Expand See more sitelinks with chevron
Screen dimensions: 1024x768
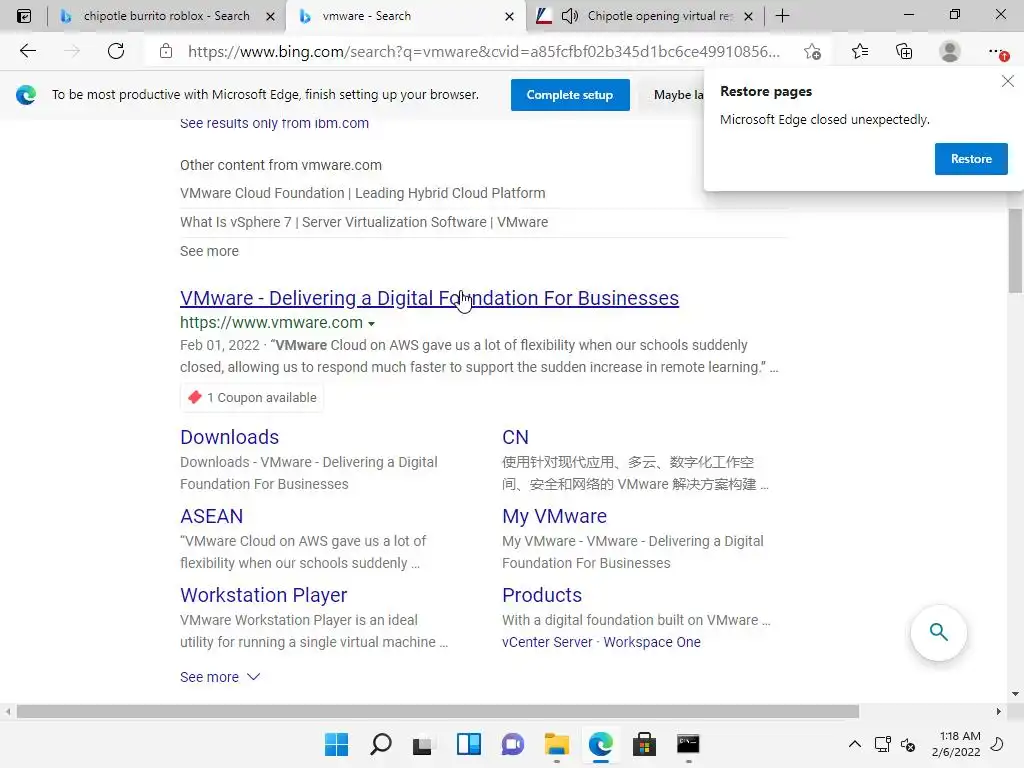(220, 677)
